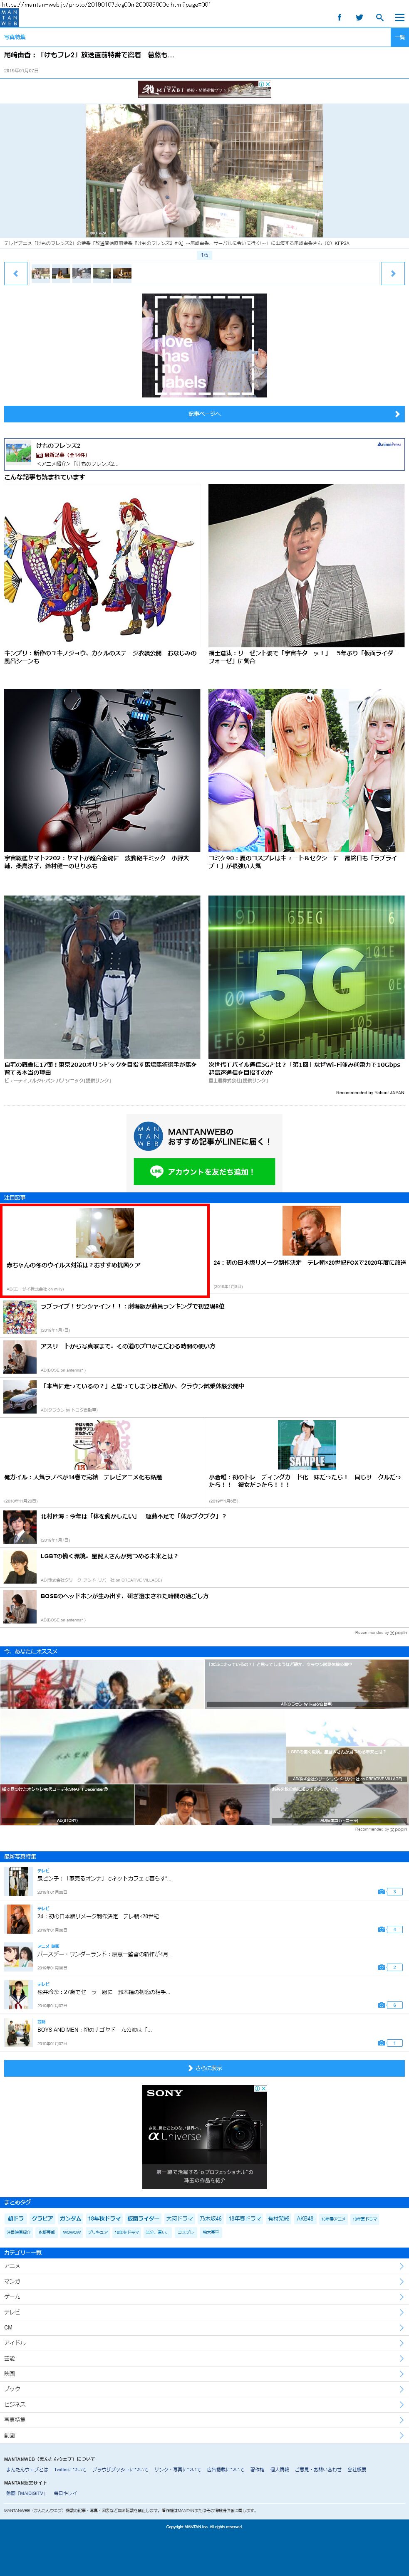Screen dimensions: 409x2576
Task: Click camera icon on 泉ピン子 row
Action: 382,1892
